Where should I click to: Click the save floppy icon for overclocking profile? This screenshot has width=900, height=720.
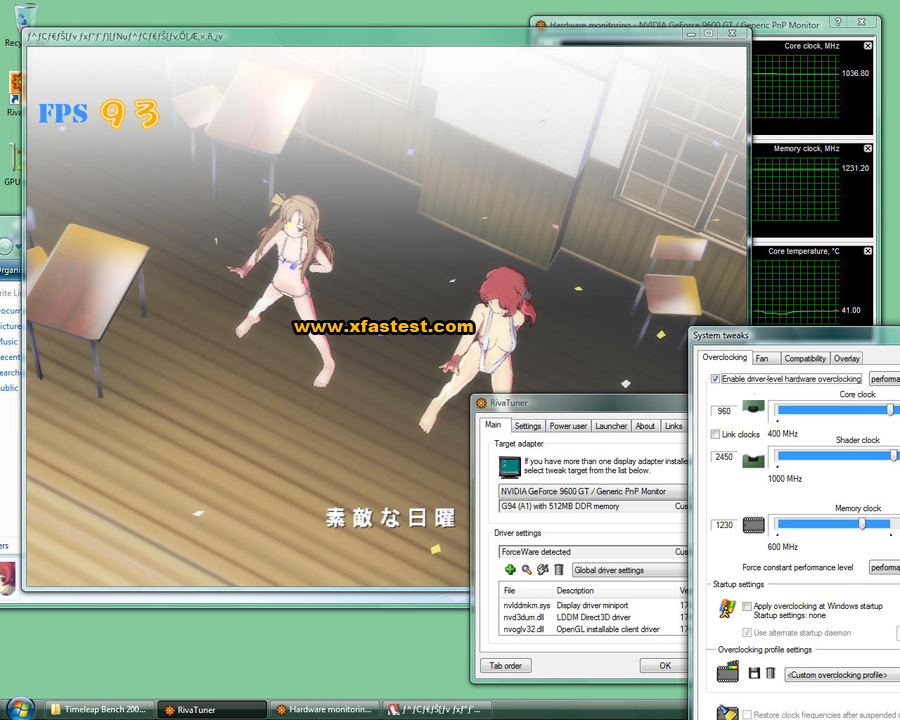(753, 674)
